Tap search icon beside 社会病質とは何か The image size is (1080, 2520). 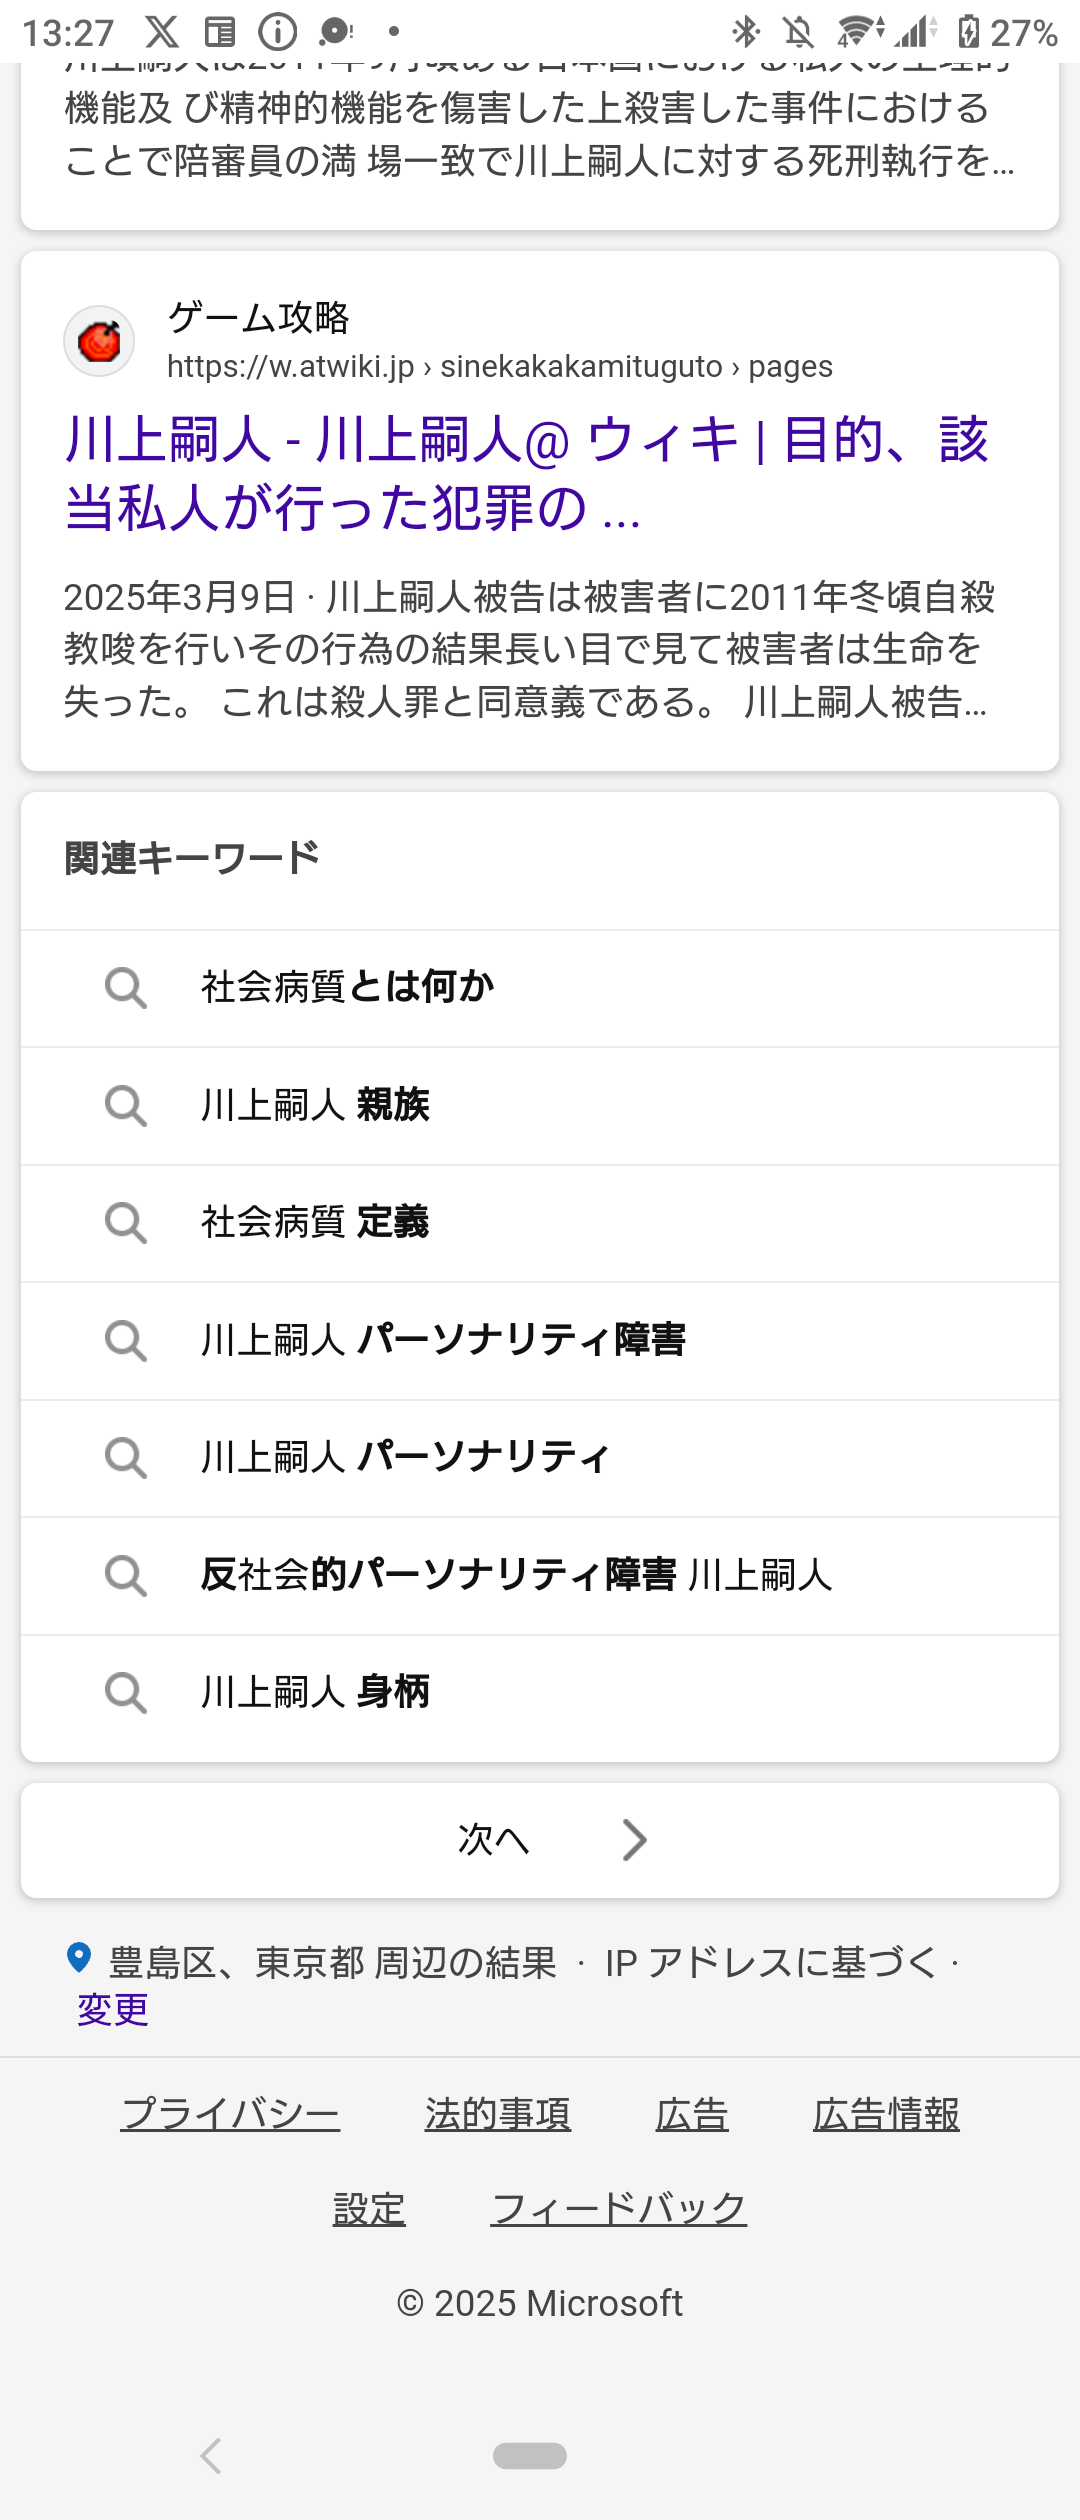(125, 988)
